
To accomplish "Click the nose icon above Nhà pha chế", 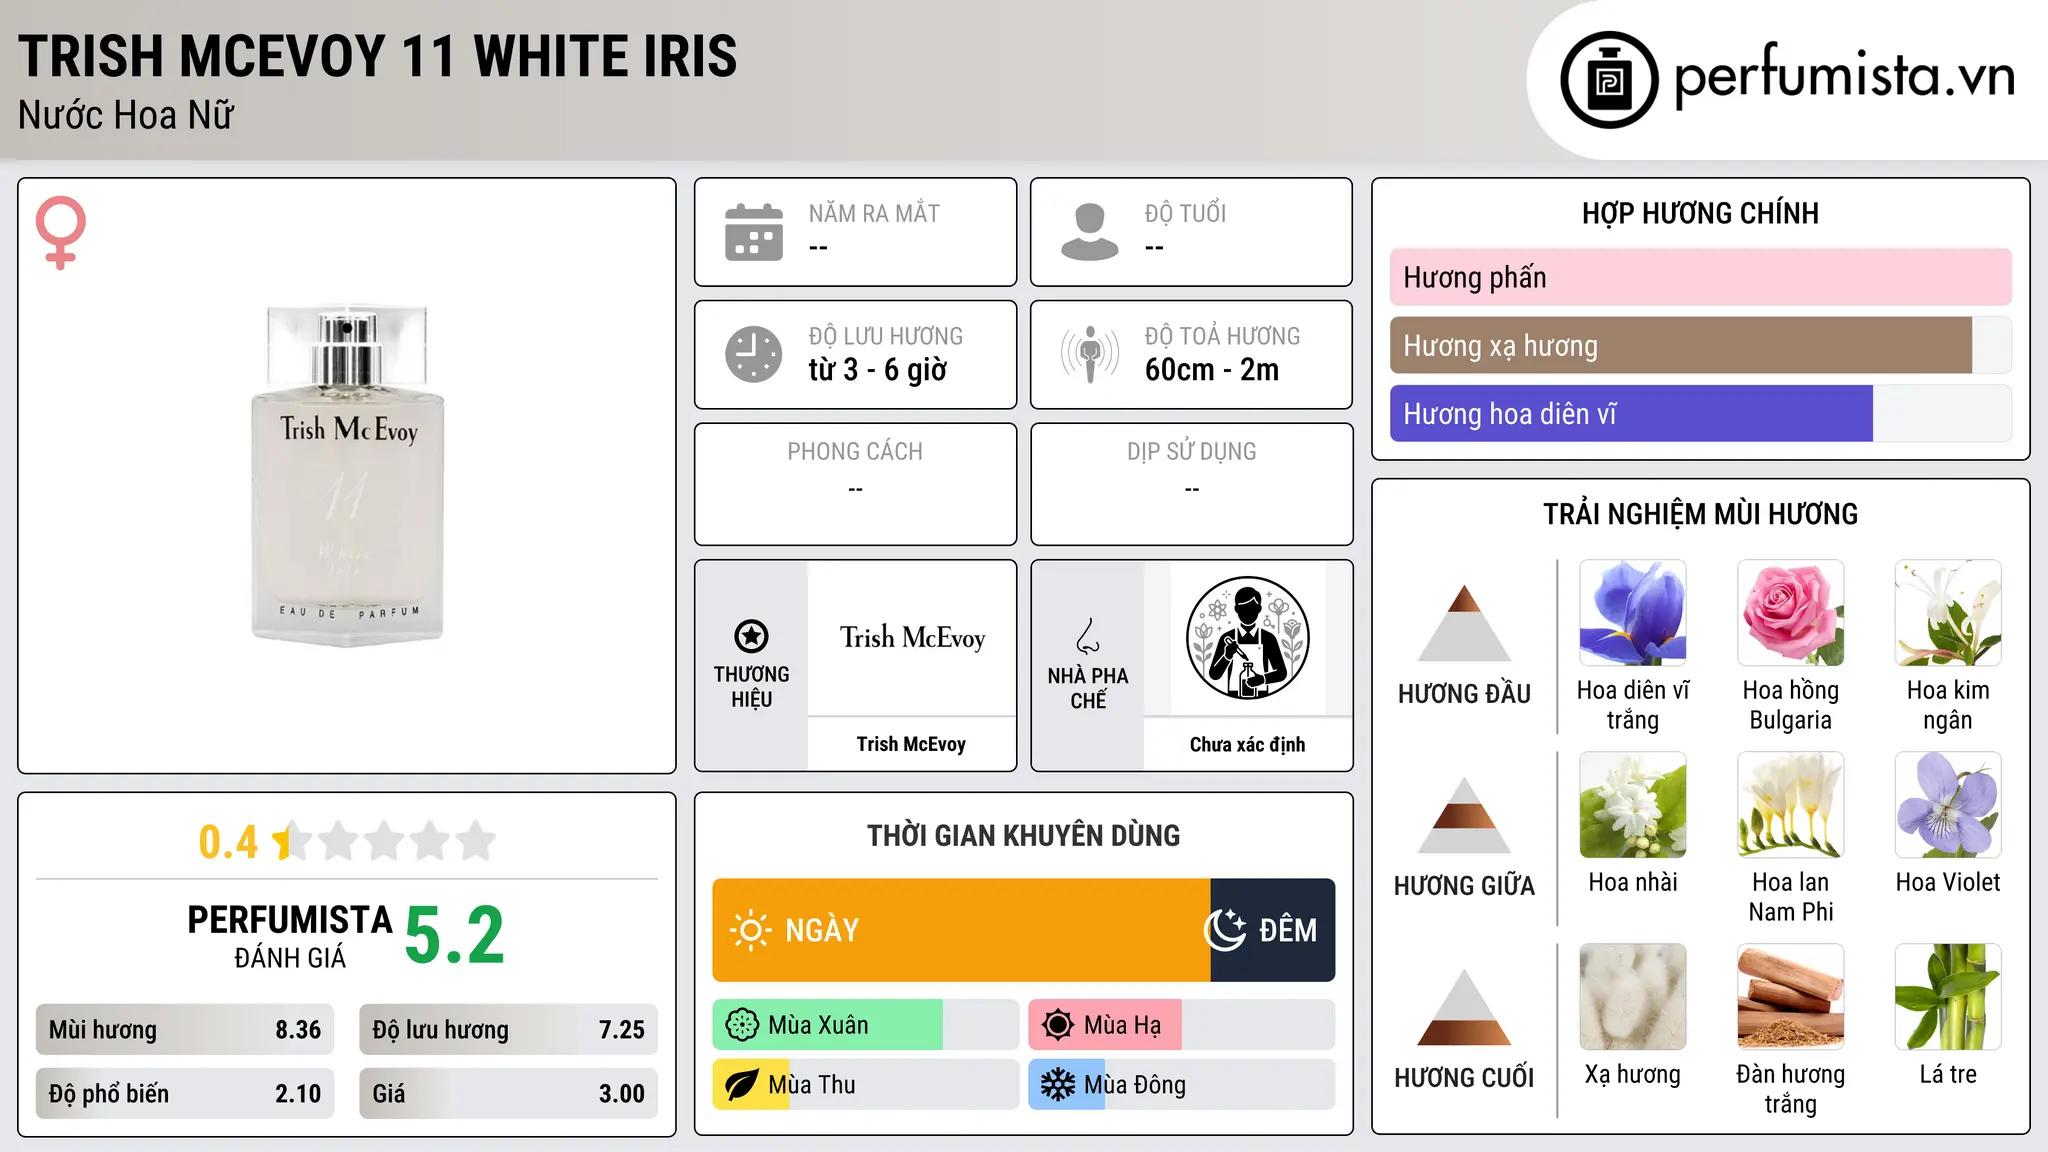I will (x=1088, y=635).
